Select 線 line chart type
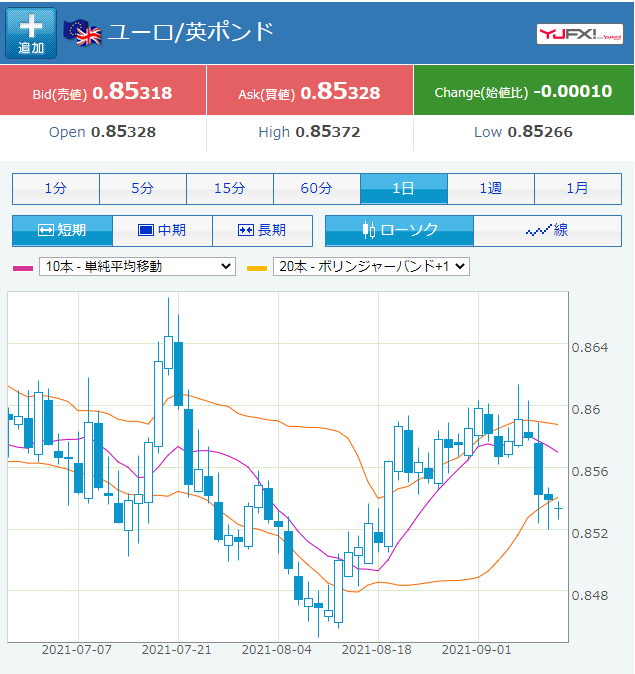The width and height of the screenshot is (635, 674). tap(548, 231)
